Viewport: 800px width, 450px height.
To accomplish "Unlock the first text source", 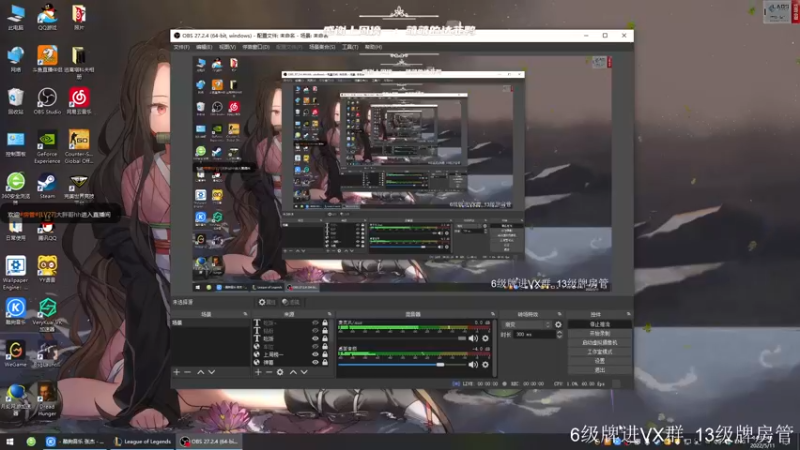I will (x=325, y=323).
